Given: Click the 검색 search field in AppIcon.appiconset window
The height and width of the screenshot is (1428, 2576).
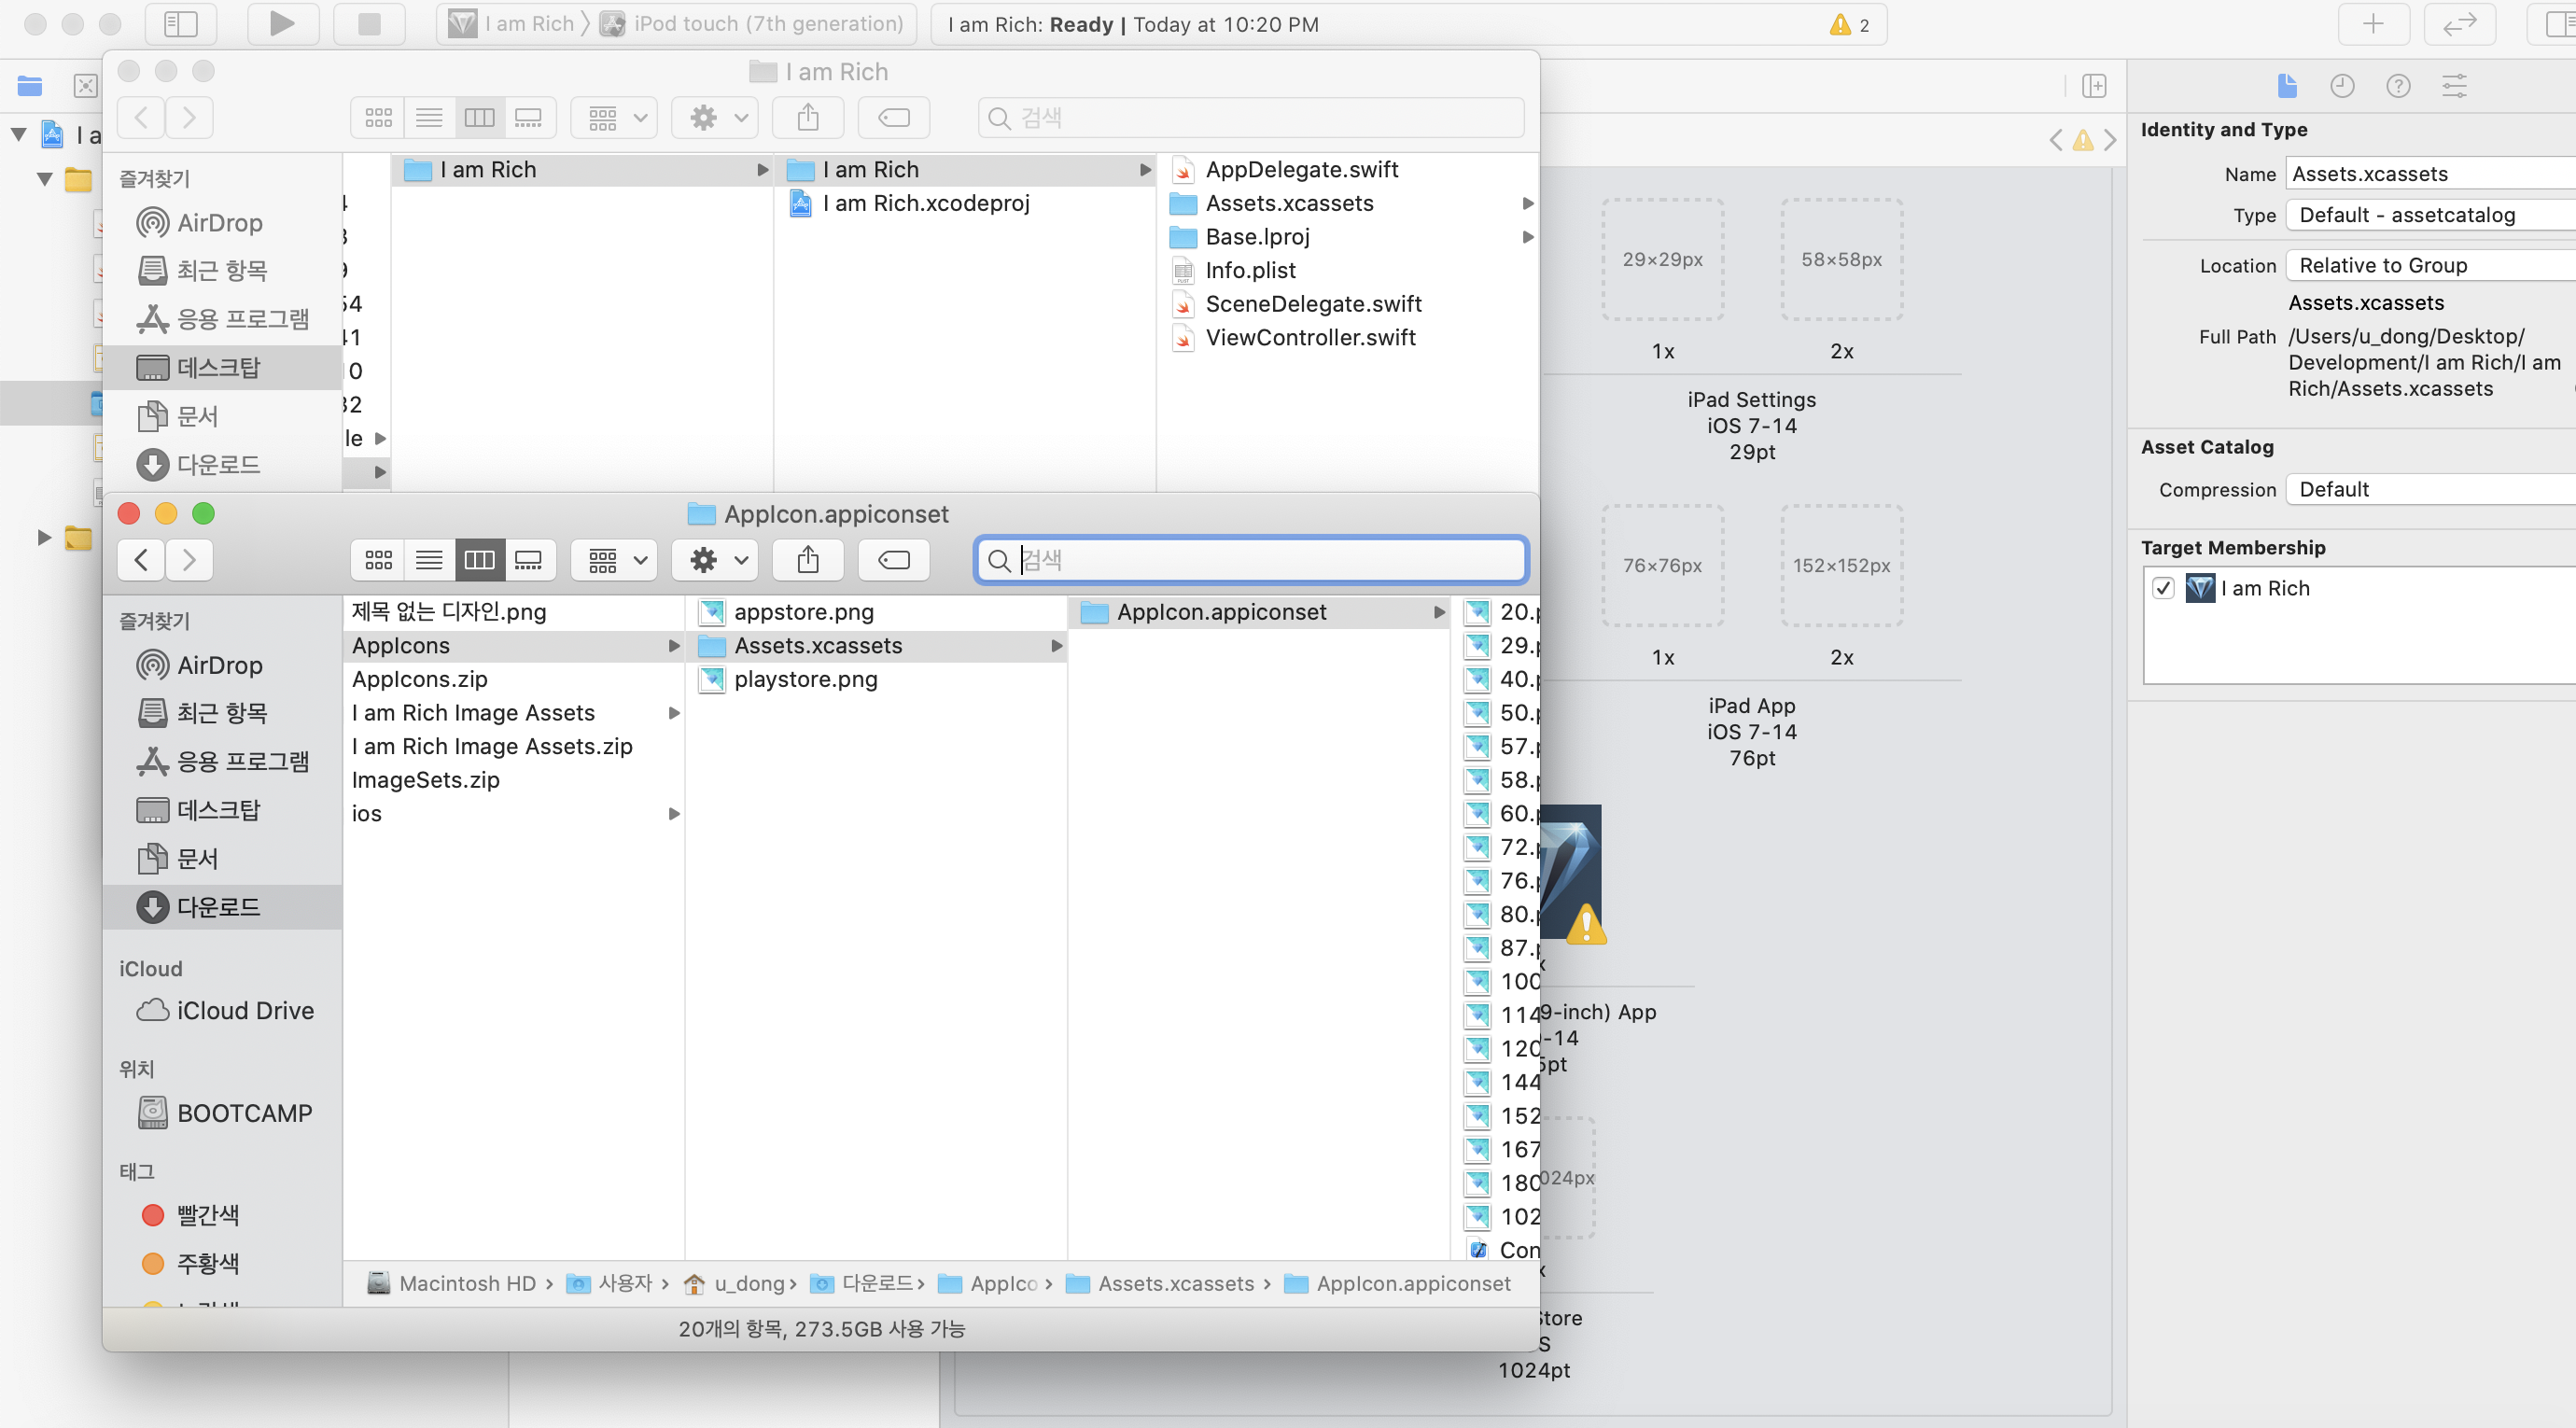Looking at the screenshot, I should click(1250, 560).
